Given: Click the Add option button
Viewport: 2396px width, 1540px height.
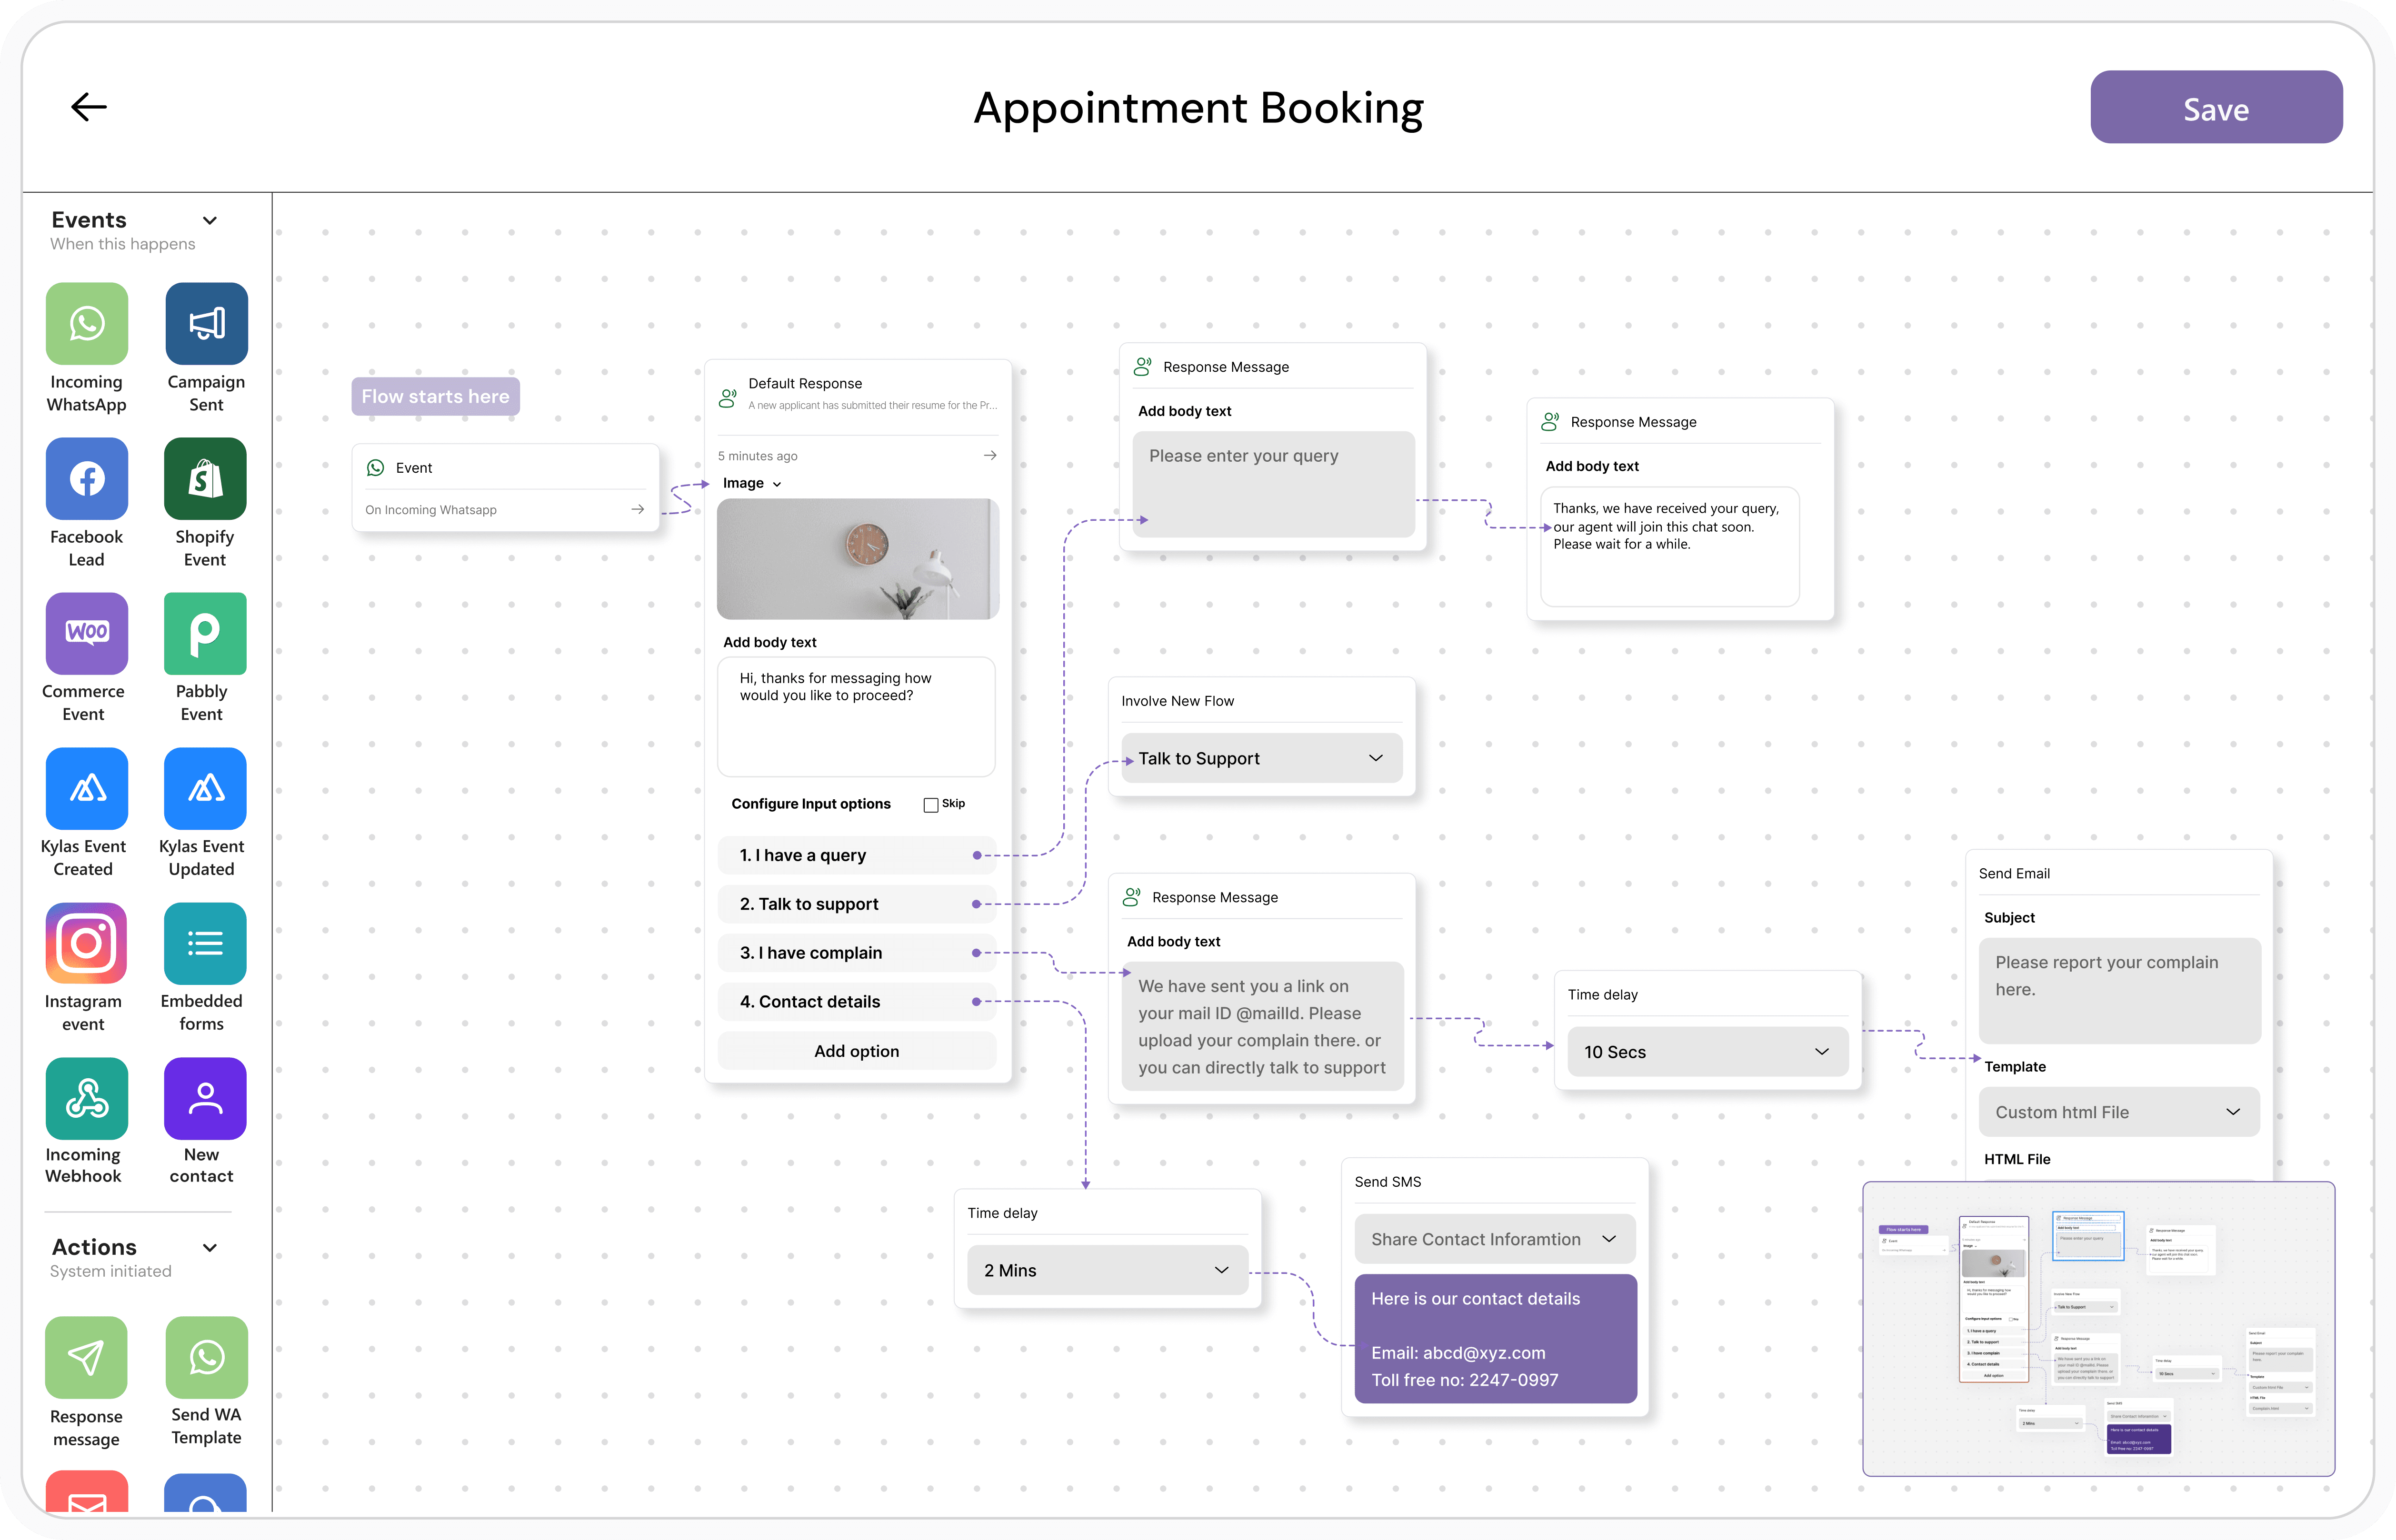Looking at the screenshot, I should pos(856,1051).
